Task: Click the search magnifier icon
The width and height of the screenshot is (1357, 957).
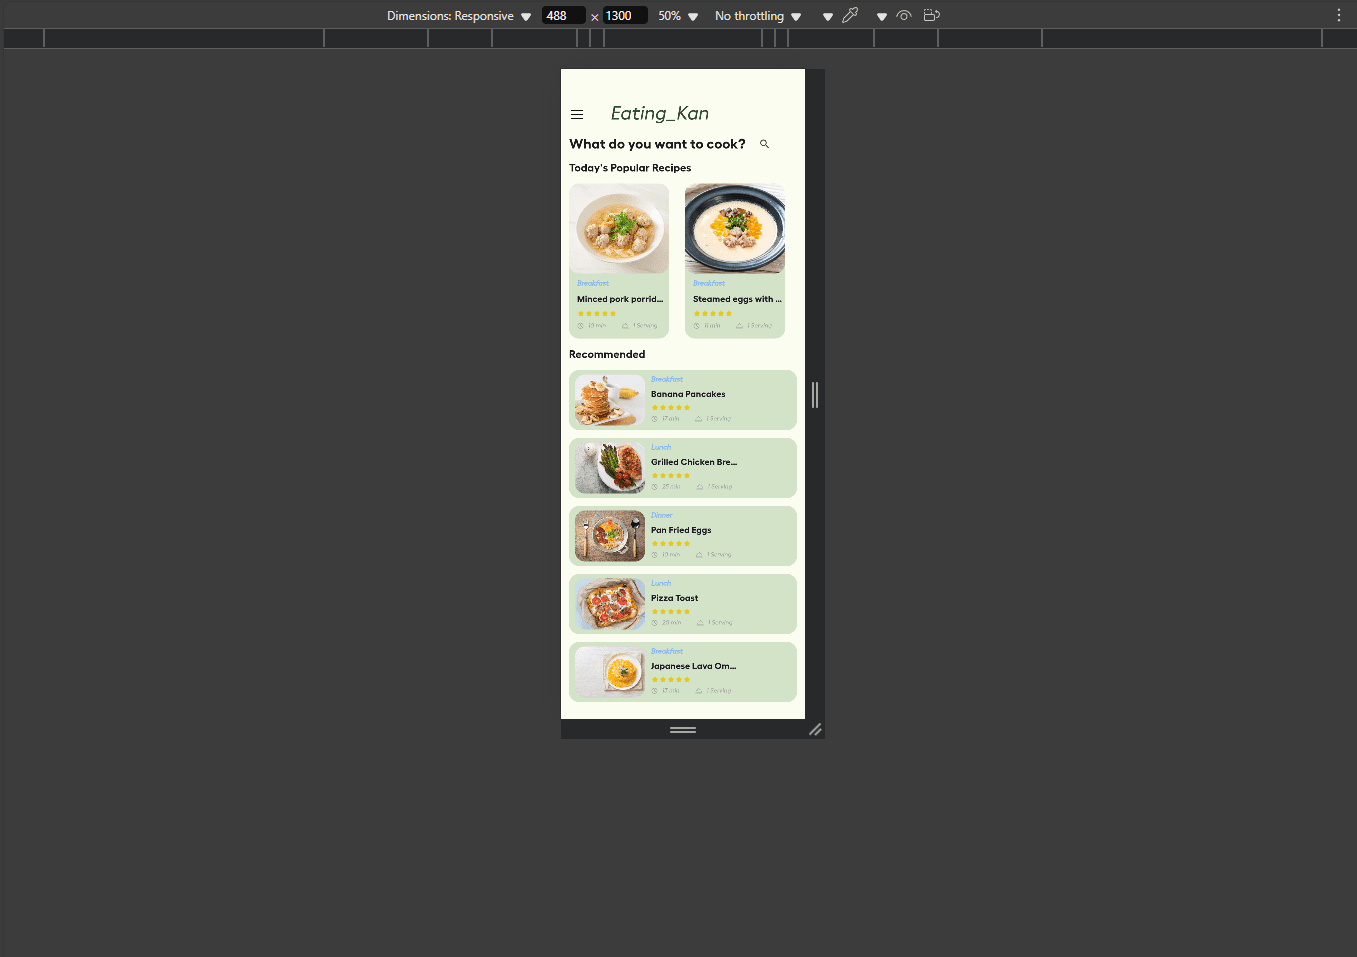Action: (764, 144)
